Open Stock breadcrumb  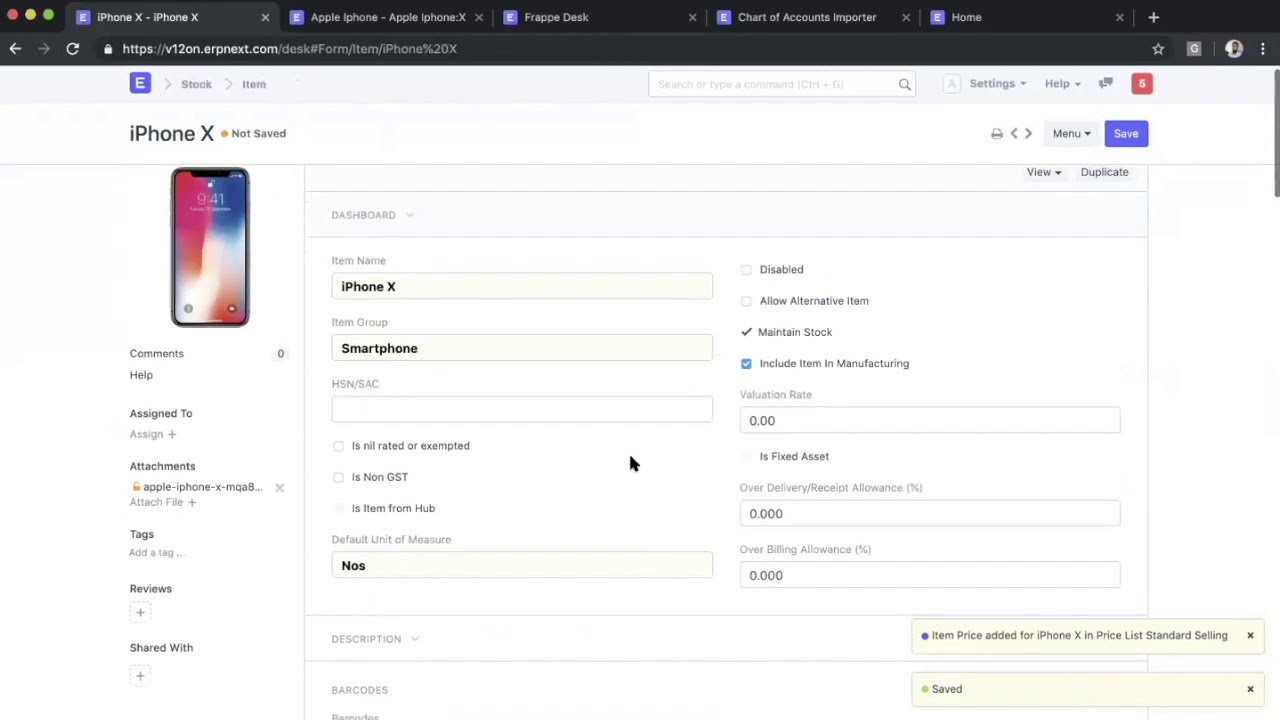tap(196, 84)
